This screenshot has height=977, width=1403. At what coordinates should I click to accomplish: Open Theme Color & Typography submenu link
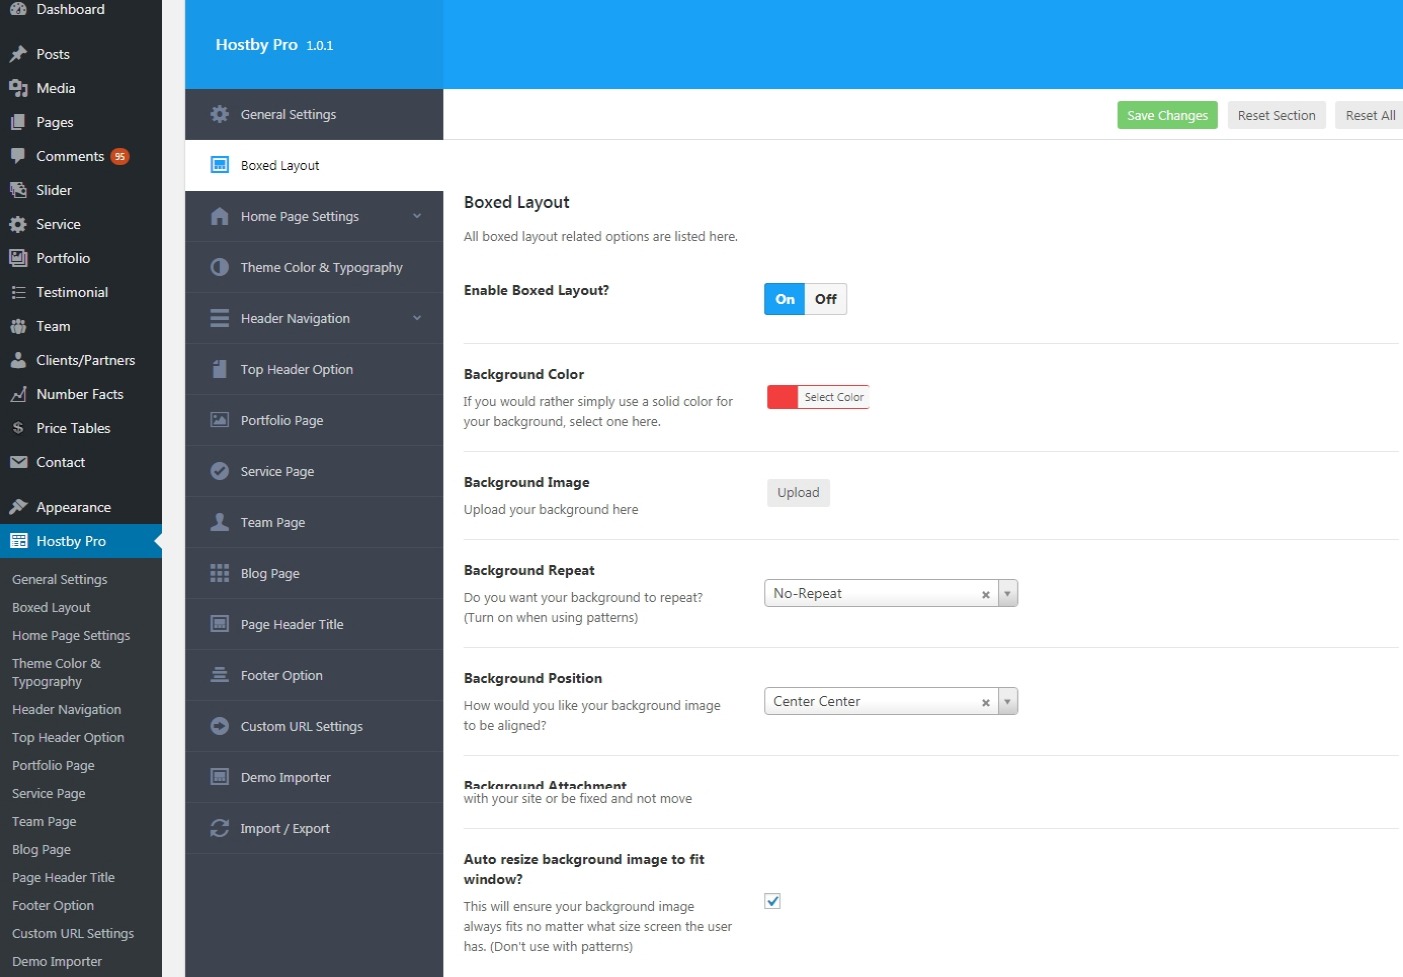coord(56,672)
